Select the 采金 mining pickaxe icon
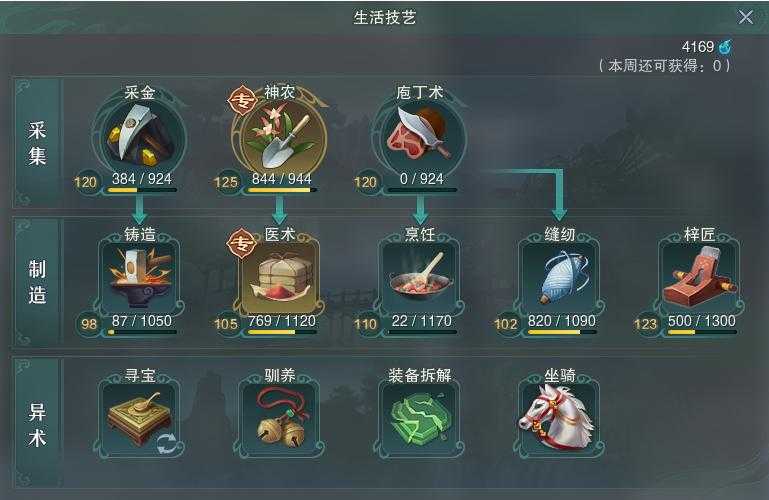The image size is (769, 500). (x=140, y=136)
